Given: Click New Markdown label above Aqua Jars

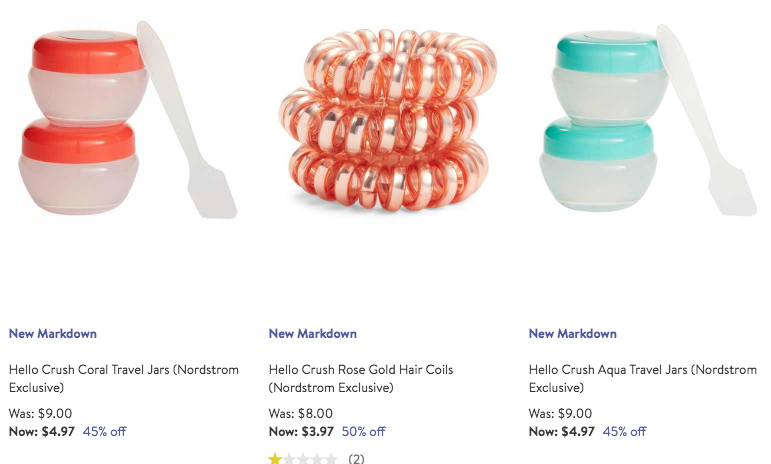Looking at the screenshot, I should point(573,334).
